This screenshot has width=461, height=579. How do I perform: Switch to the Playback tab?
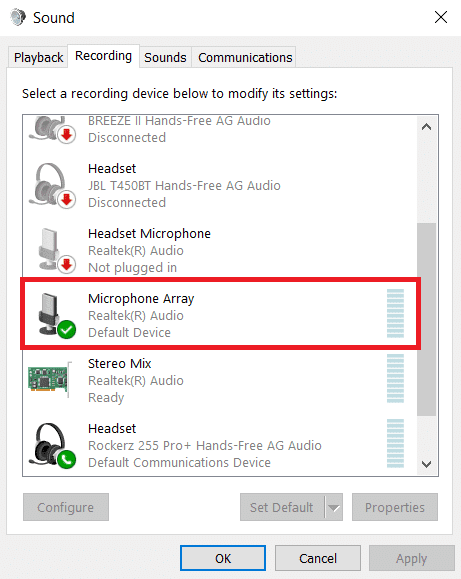(38, 58)
